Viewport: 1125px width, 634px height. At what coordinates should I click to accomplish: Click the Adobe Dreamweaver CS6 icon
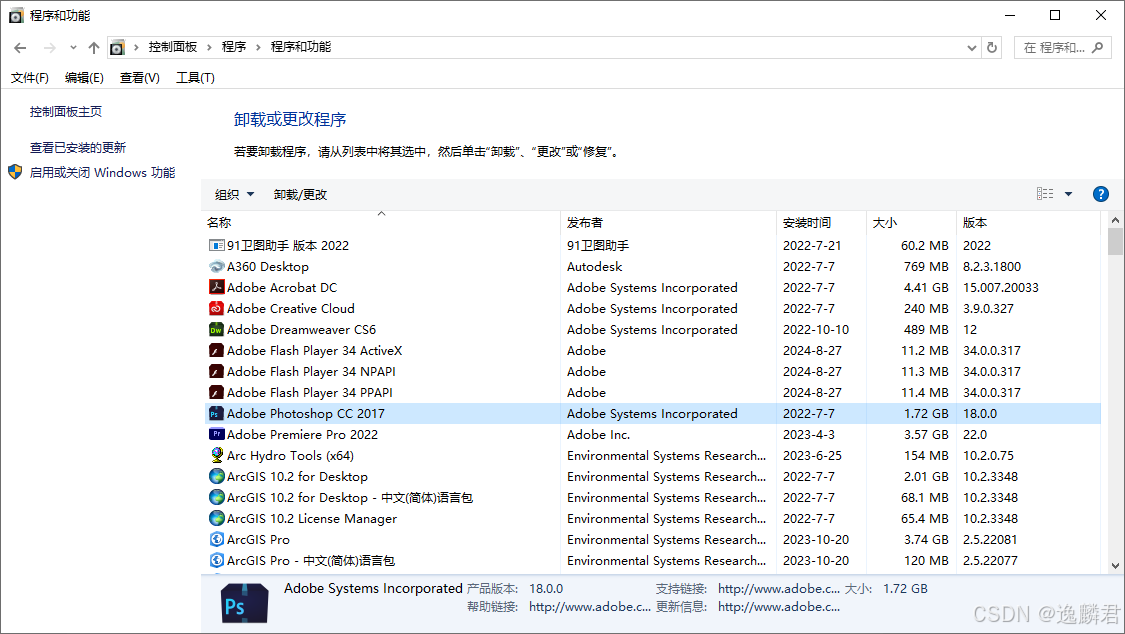point(216,329)
